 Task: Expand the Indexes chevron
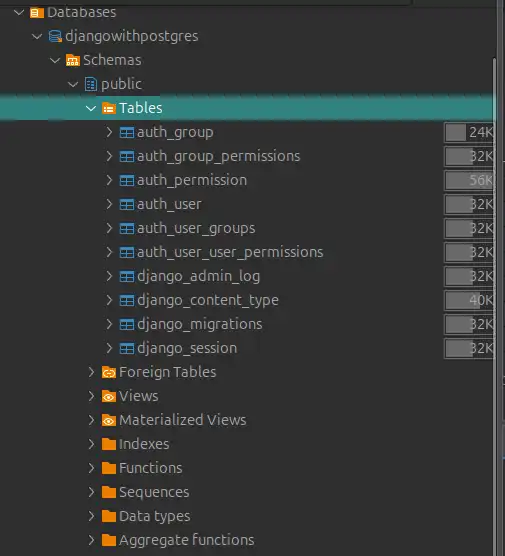click(91, 444)
